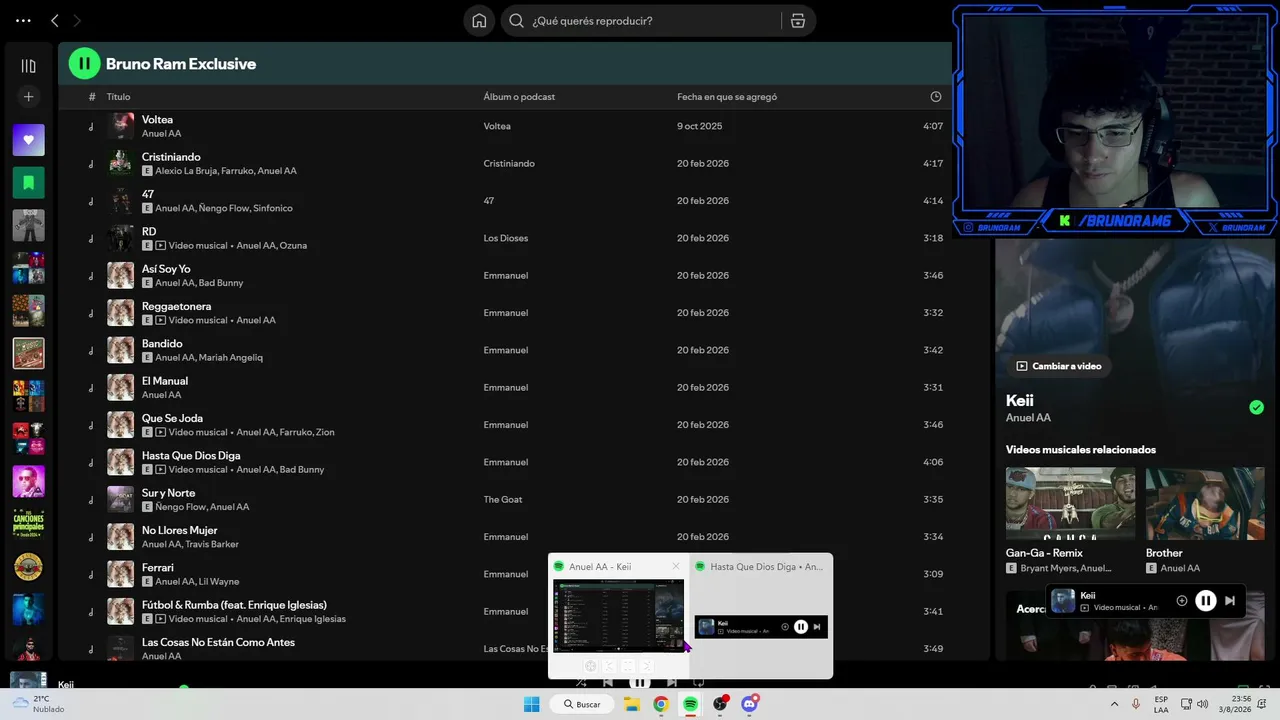
Task: Close the Anuel AA - Keii taskbar preview
Action: [x=676, y=566]
